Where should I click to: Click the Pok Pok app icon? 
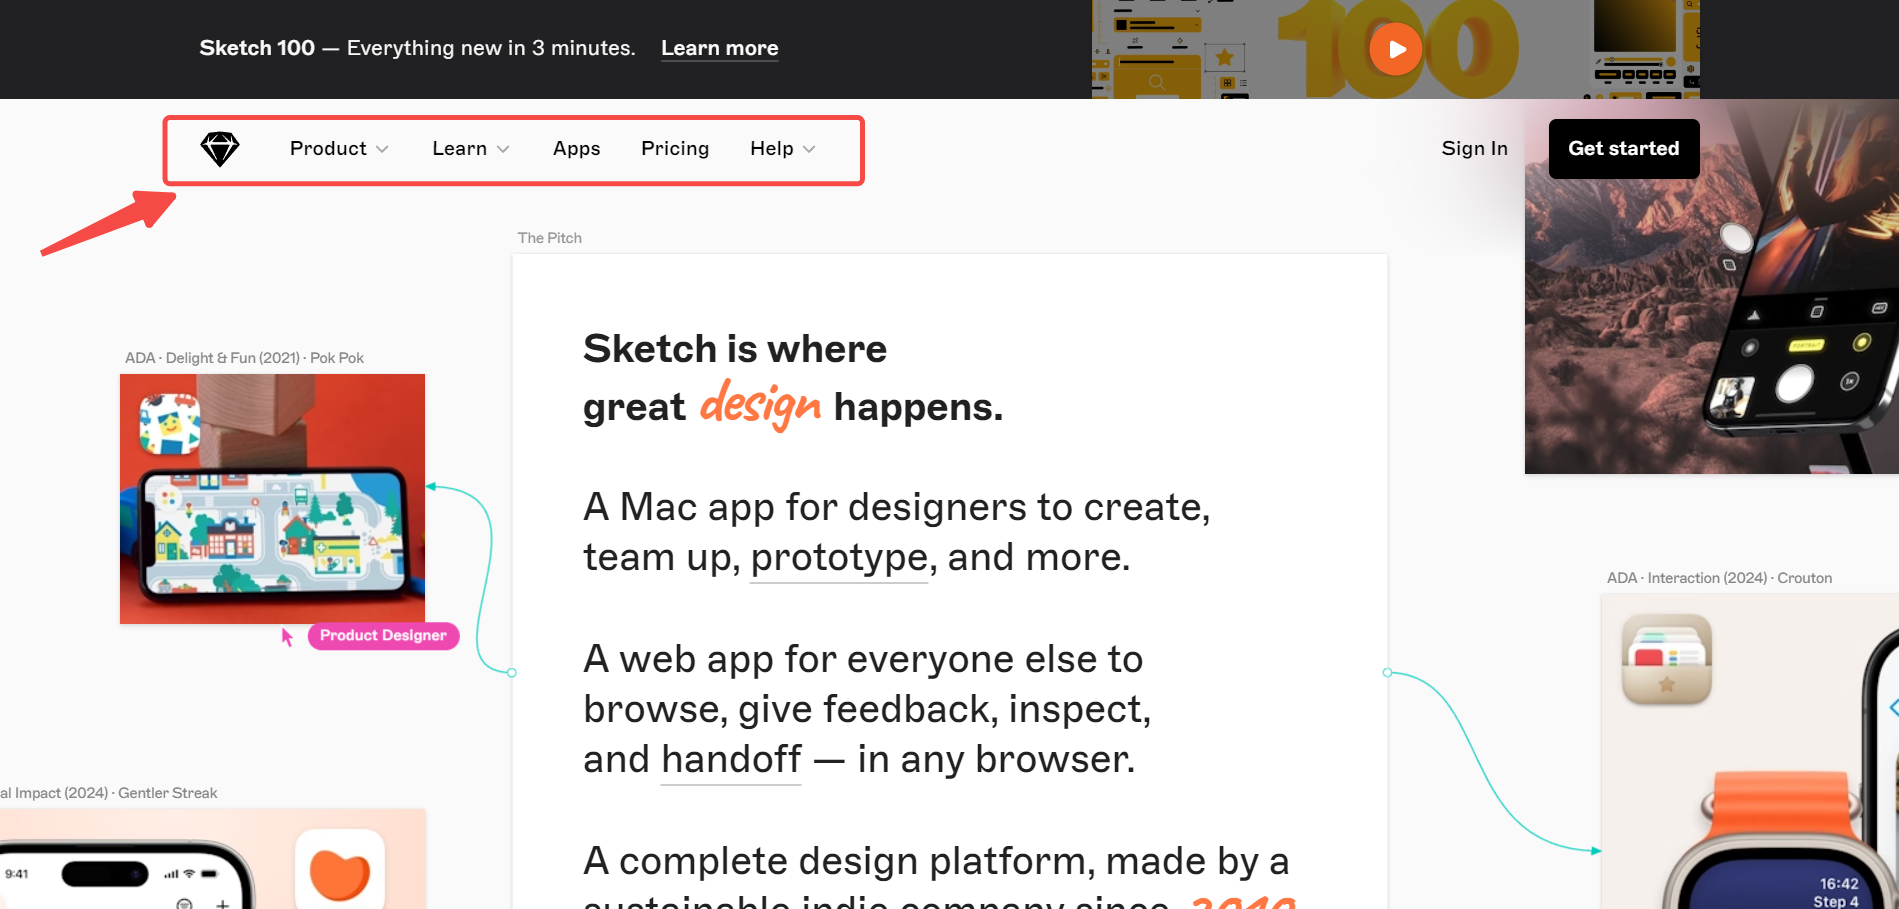click(170, 424)
